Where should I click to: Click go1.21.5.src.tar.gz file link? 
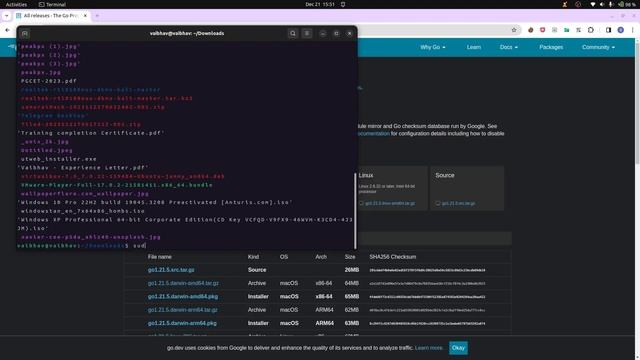pyautogui.click(x=171, y=270)
